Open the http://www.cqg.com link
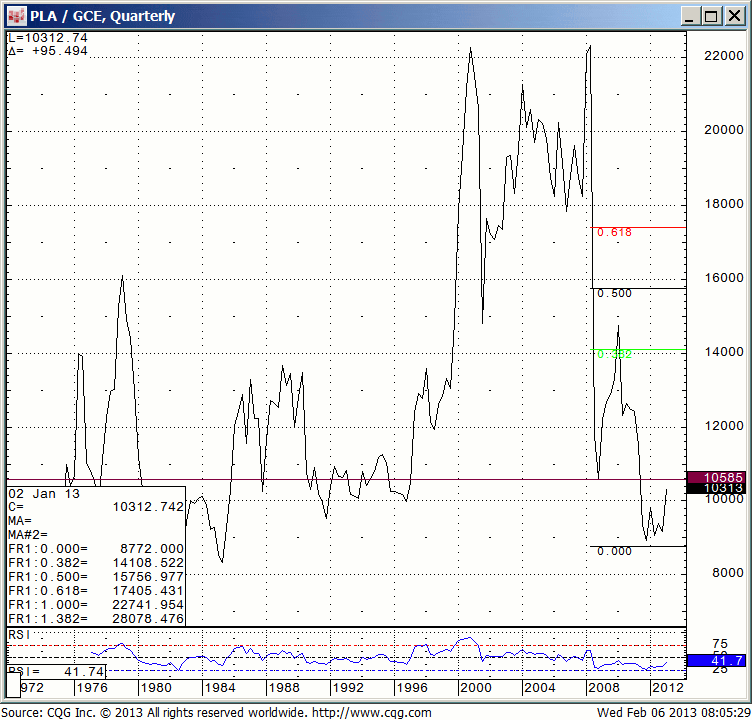Image resolution: width=752 pixels, height=720 pixels. click(x=372, y=713)
